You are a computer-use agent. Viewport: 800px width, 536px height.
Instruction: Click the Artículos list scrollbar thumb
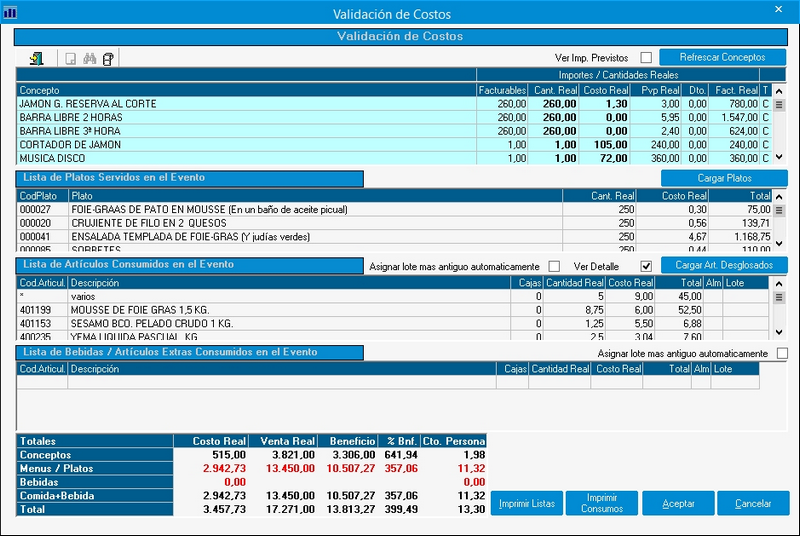[x=779, y=297]
